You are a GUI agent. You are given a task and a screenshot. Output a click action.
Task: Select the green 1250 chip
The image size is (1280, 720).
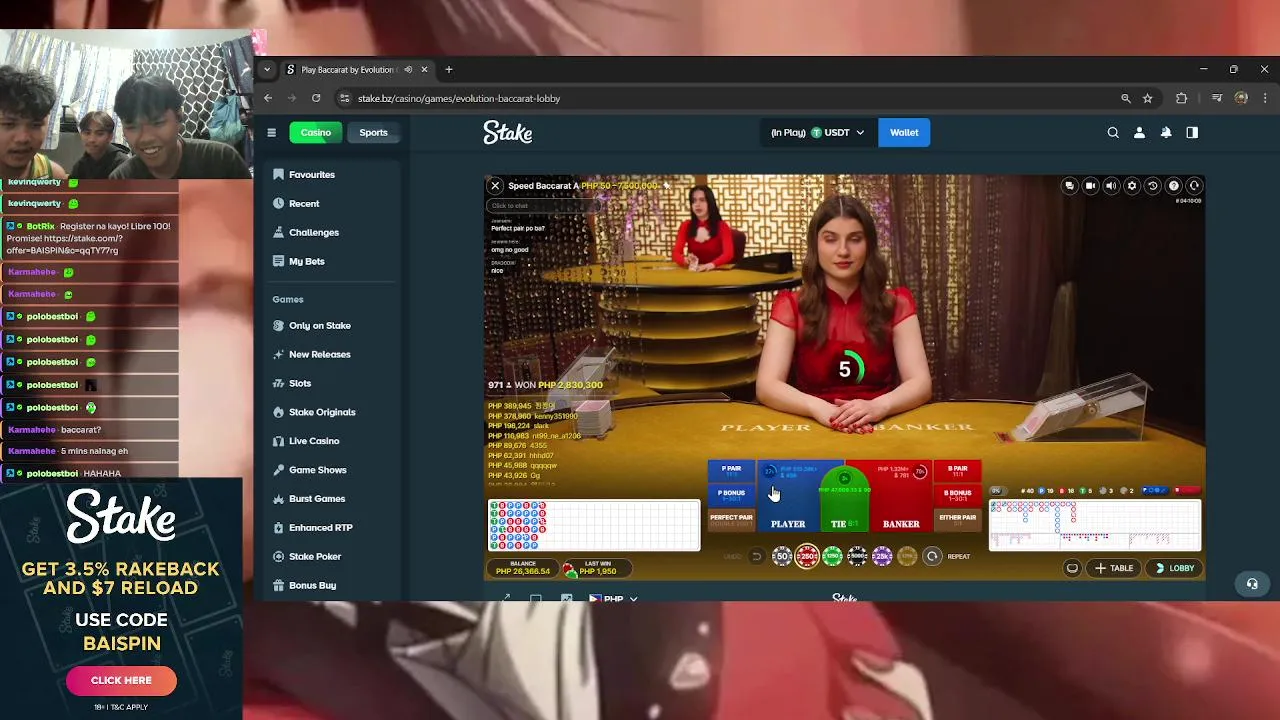coord(832,556)
